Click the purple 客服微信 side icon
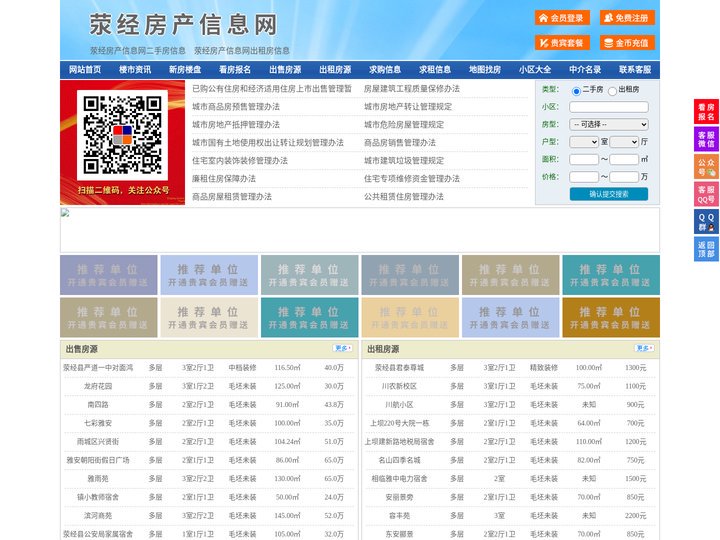Image resolution: width=720 pixels, height=540 pixels. pos(706,139)
